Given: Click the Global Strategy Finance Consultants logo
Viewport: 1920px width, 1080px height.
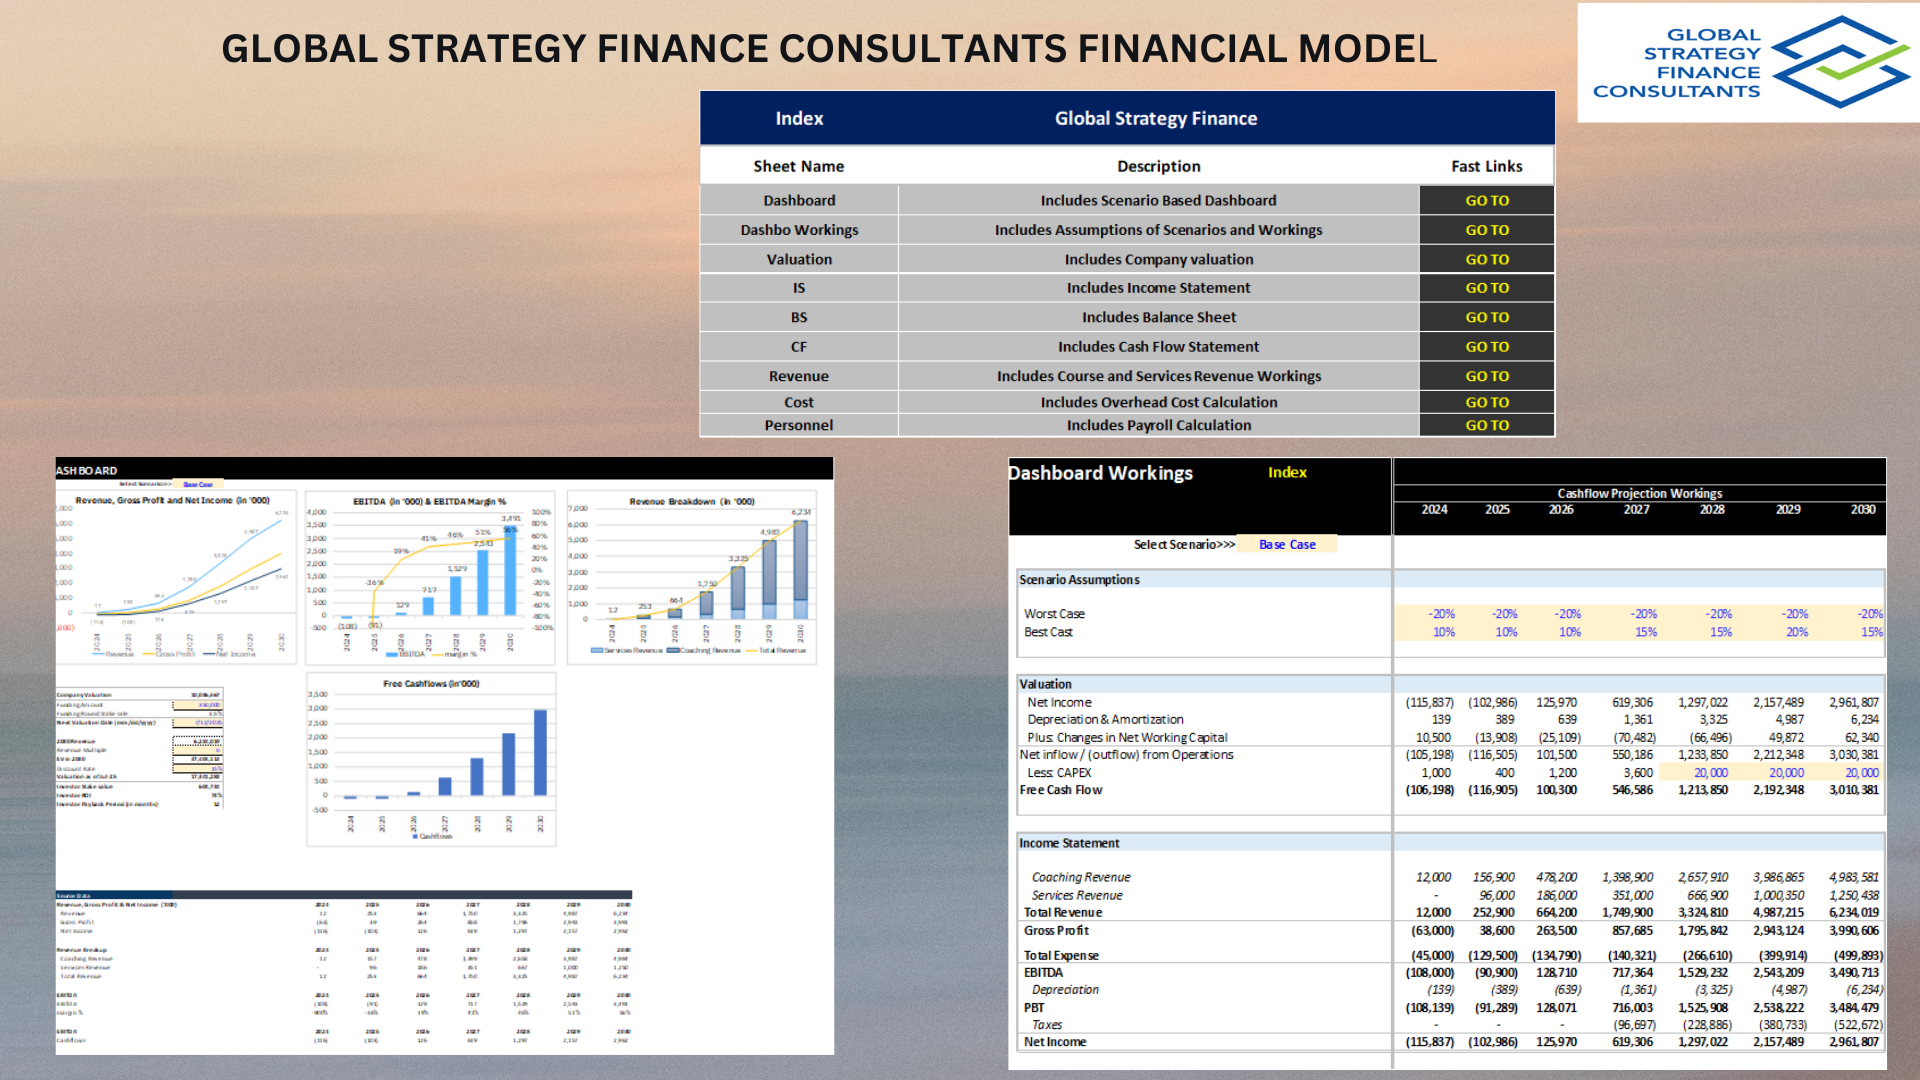Looking at the screenshot, I should point(1748,63).
